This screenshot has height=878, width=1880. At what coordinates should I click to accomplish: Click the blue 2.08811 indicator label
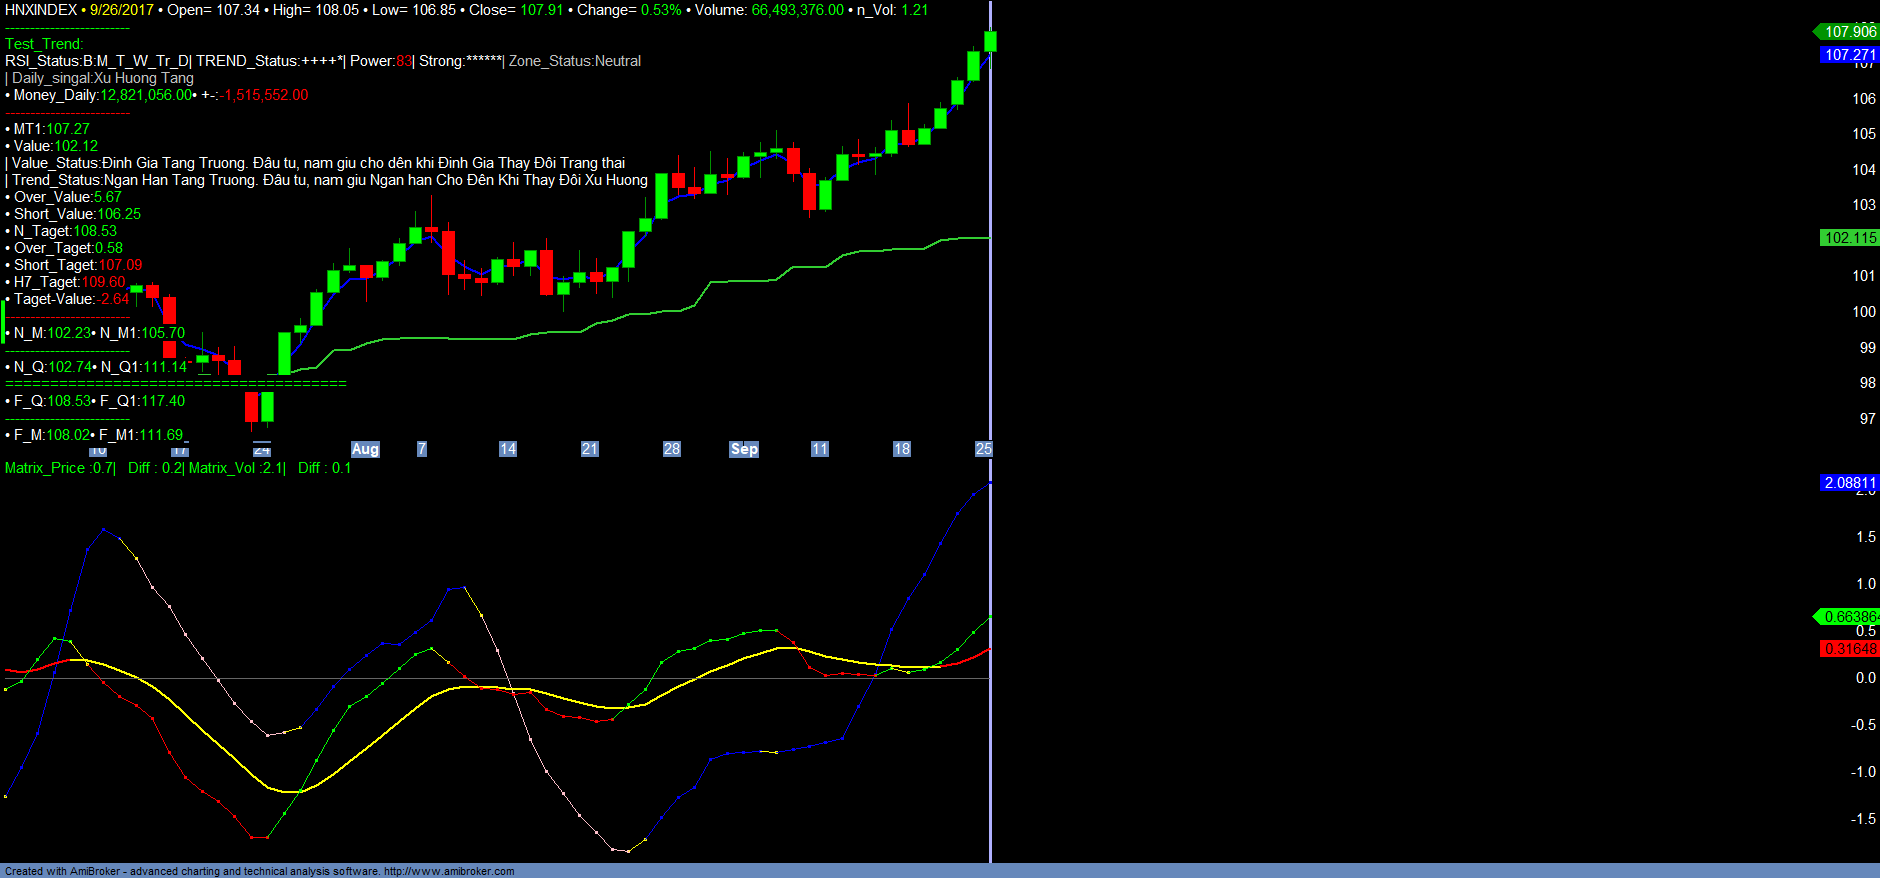(x=1849, y=483)
